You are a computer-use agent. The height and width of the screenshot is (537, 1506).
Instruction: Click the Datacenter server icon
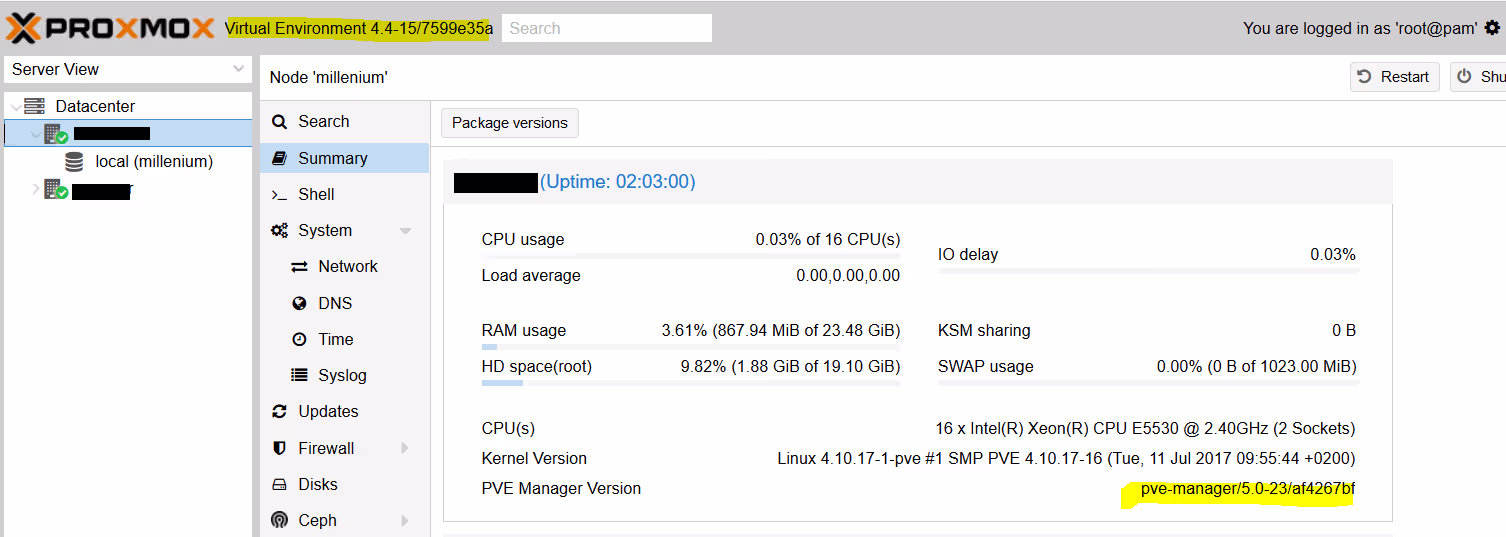35,106
